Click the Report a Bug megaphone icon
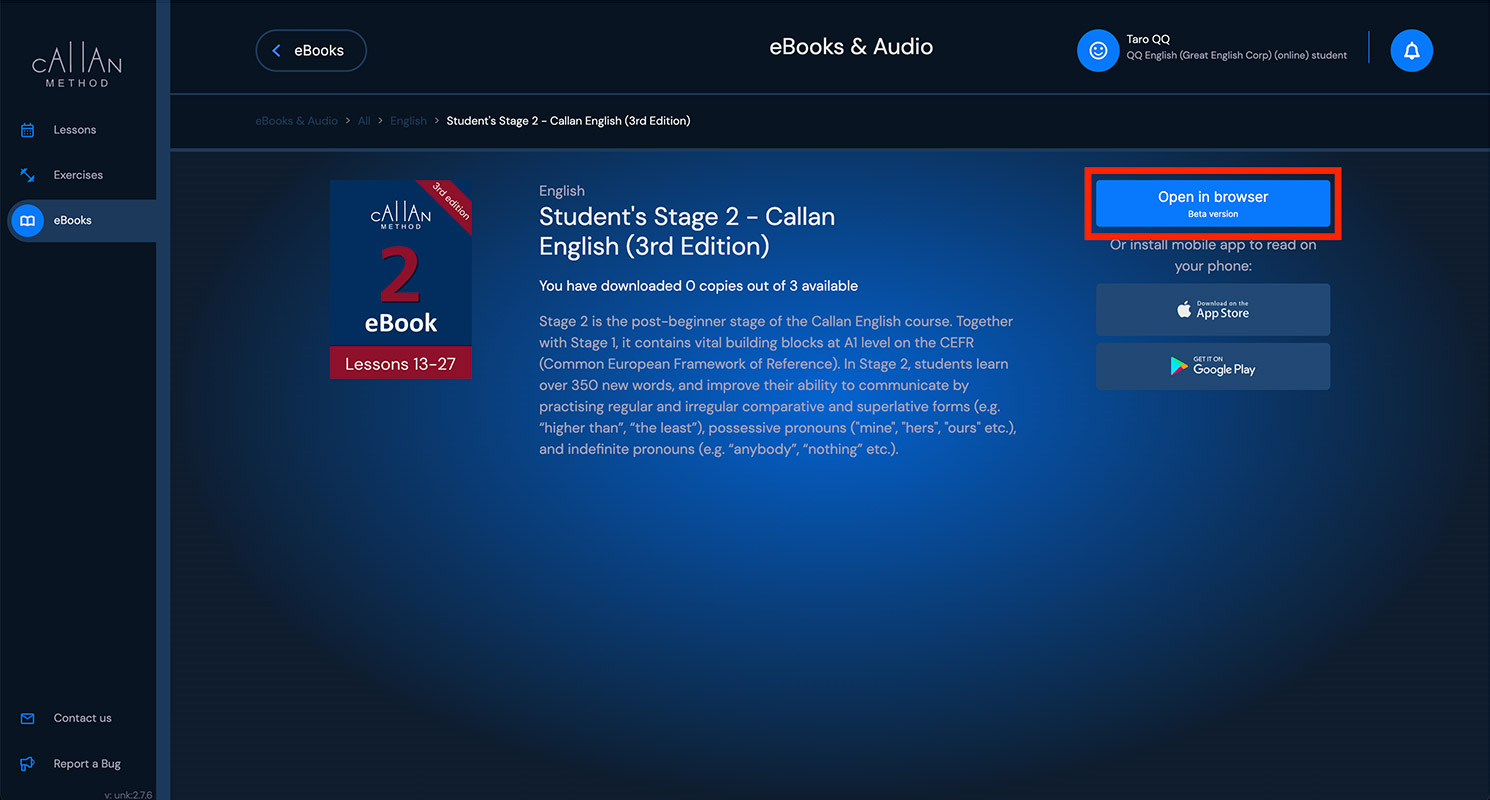The height and width of the screenshot is (800, 1490). [x=28, y=764]
